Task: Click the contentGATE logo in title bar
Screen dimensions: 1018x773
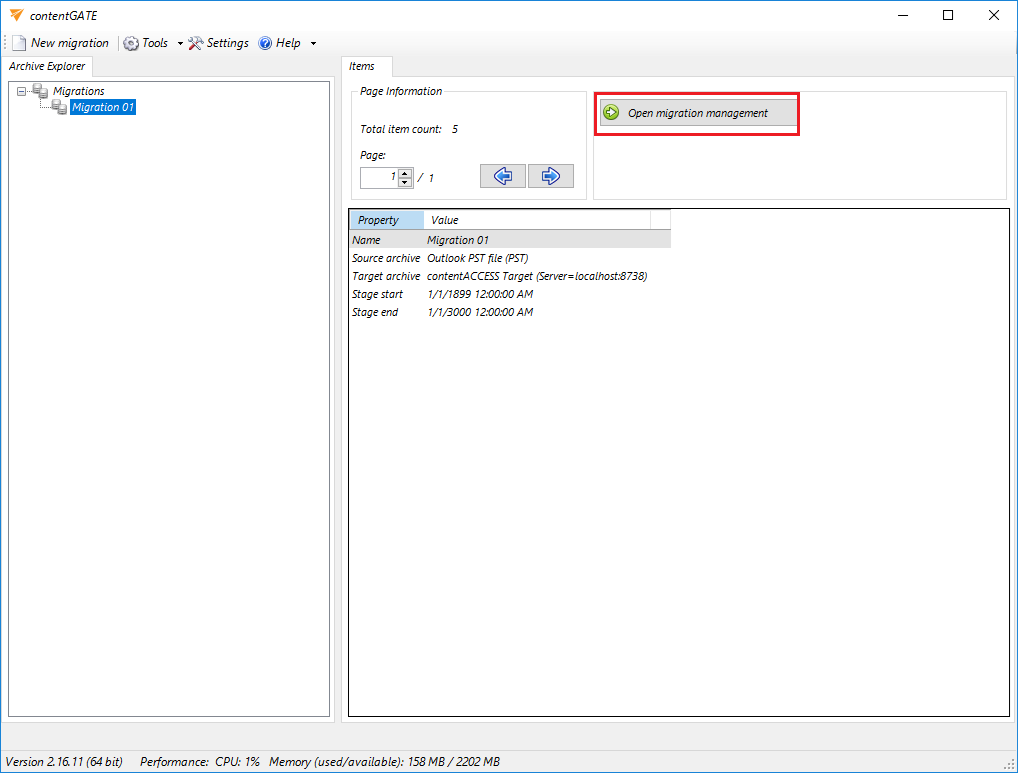Action: tap(15, 15)
